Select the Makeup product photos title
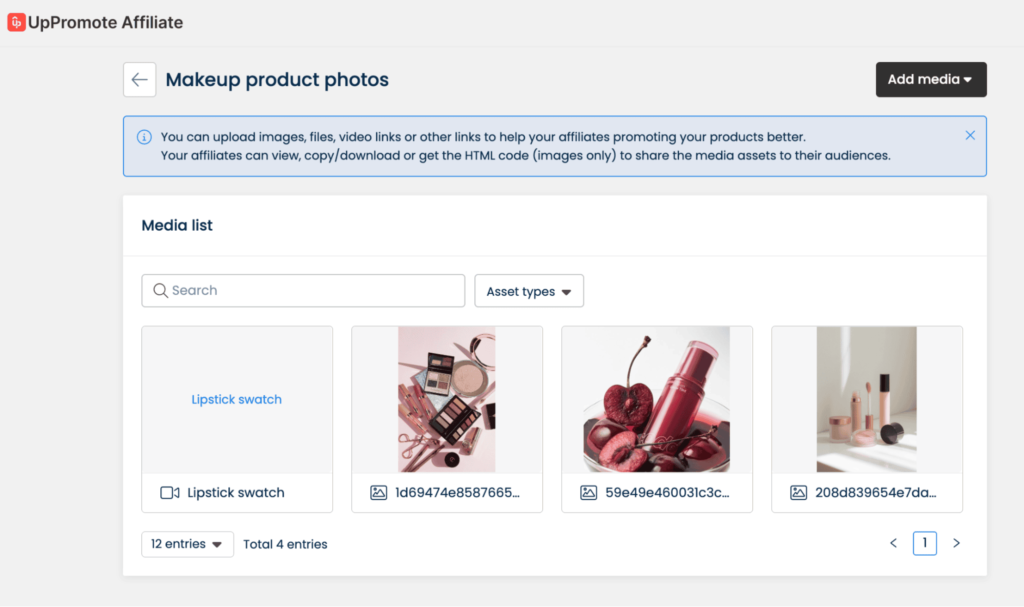 pos(277,79)
